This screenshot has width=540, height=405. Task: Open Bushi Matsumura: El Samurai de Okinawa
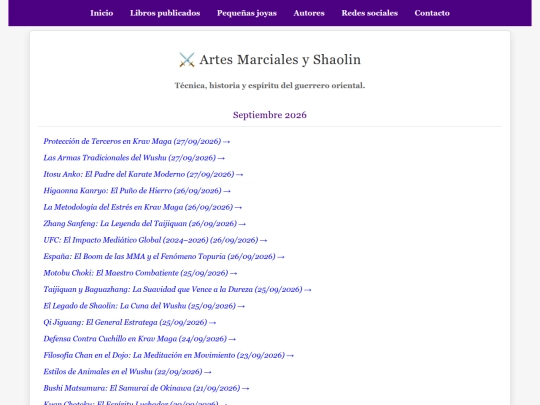click(146, 388)
